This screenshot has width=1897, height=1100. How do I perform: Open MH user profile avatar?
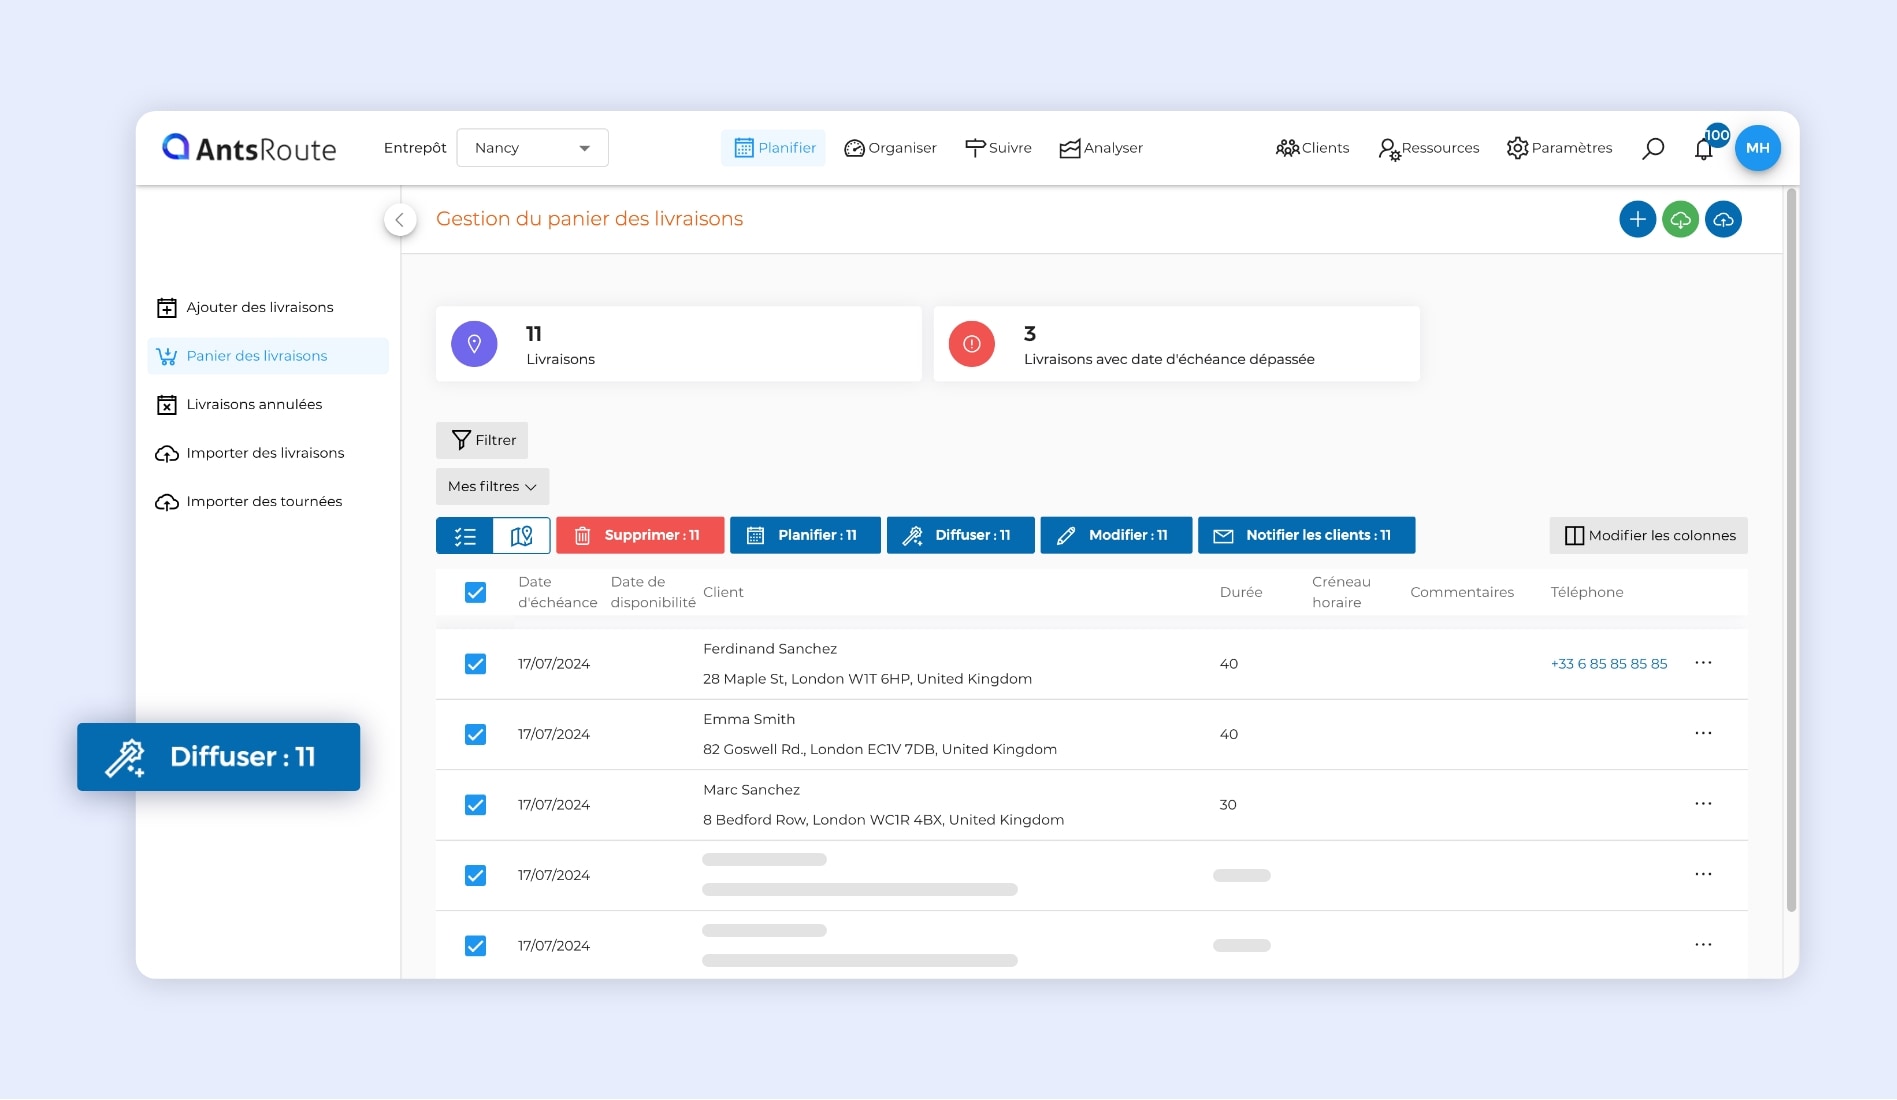pyautogui.click(x=1757, y=148)
